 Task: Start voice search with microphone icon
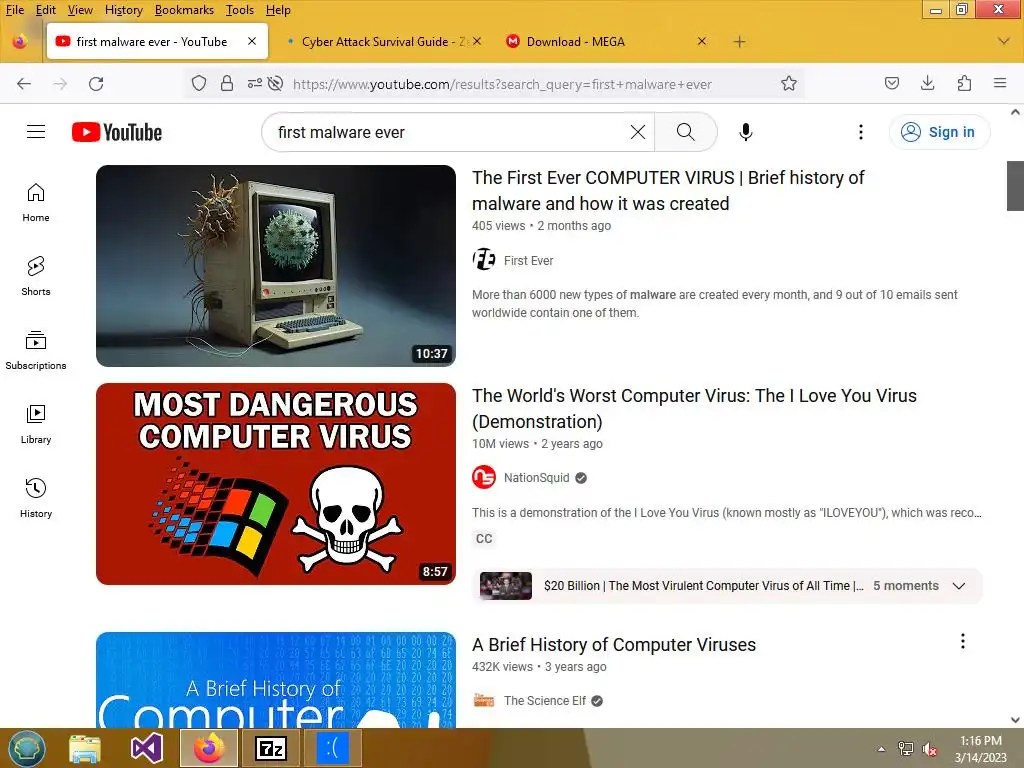tap(746, 132)
